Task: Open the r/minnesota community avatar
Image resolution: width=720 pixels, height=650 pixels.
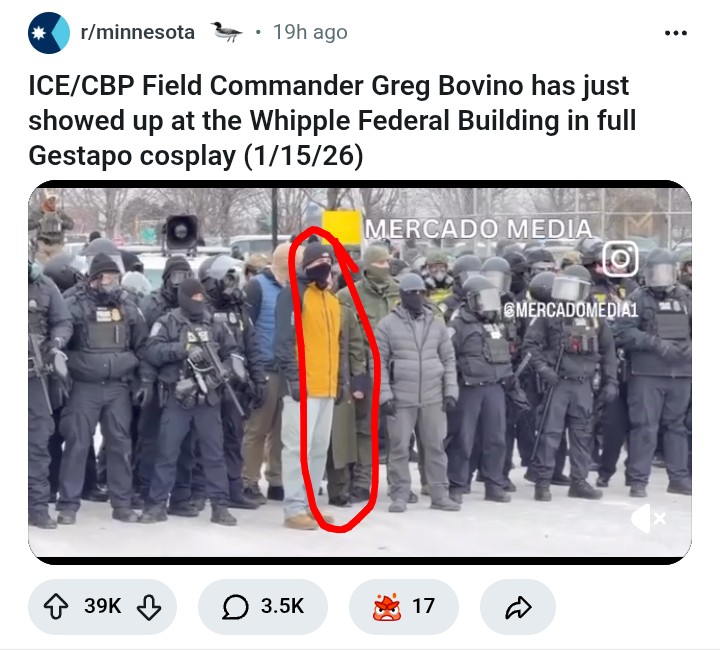Action: [49, 33]
